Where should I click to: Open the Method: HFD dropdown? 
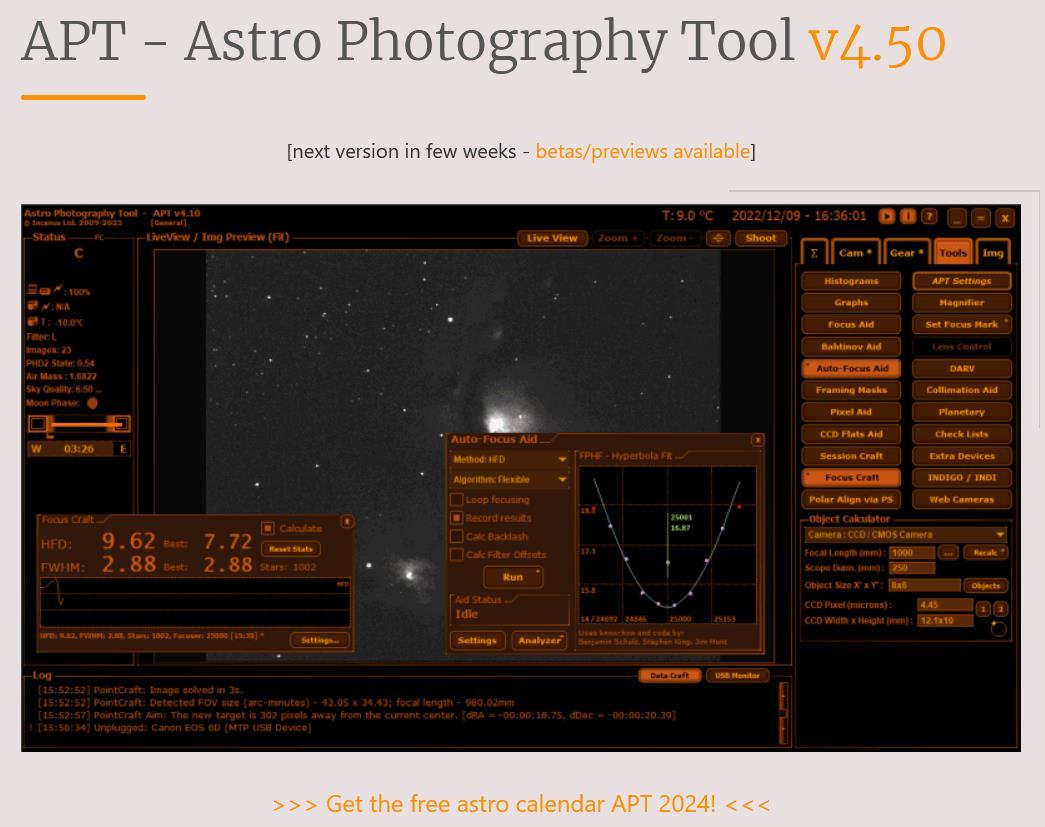pyautogui.click(x=510, y=459)
